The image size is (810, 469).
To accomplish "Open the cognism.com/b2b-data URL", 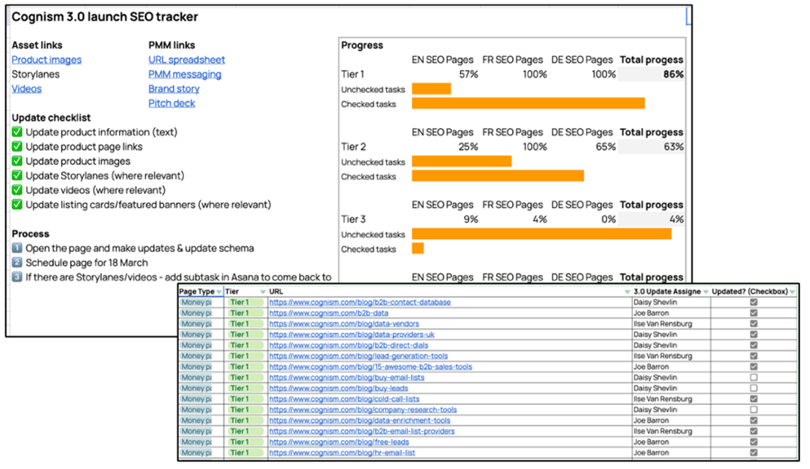I will [329, 313].
